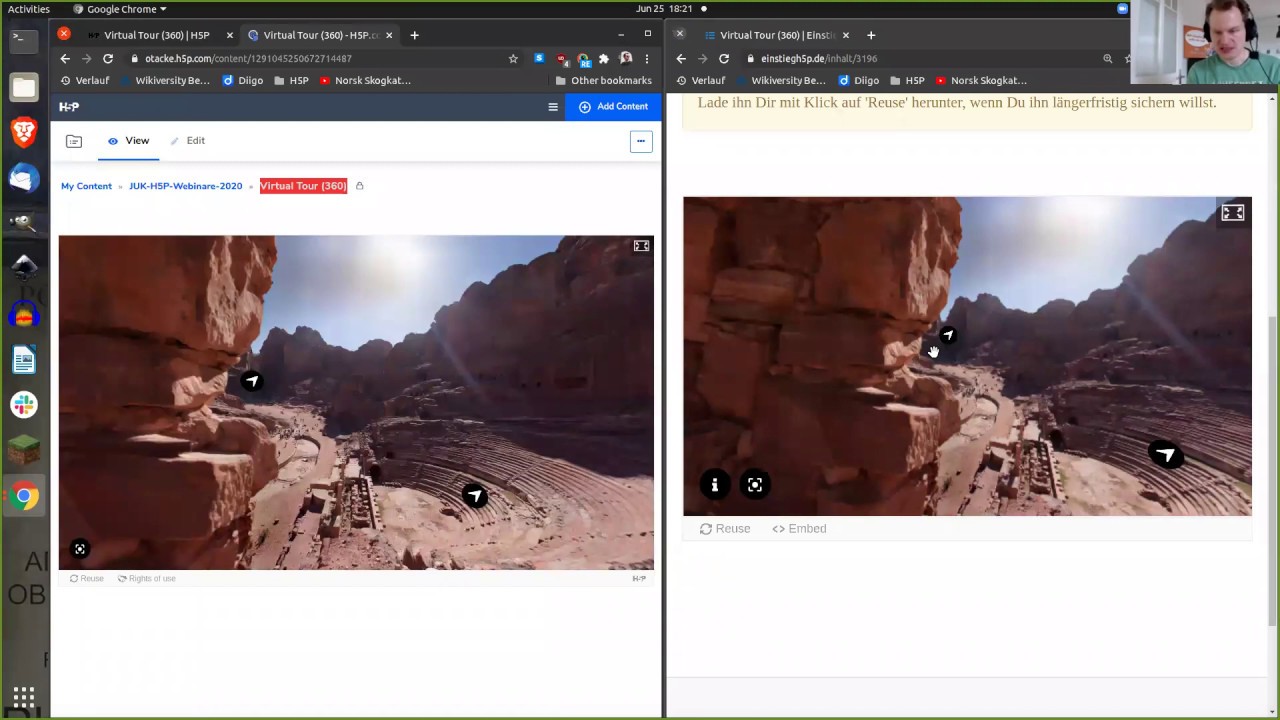Recenter the camera in the left tour
Viewport: 1280px width, 720px height.
point(80,549)
